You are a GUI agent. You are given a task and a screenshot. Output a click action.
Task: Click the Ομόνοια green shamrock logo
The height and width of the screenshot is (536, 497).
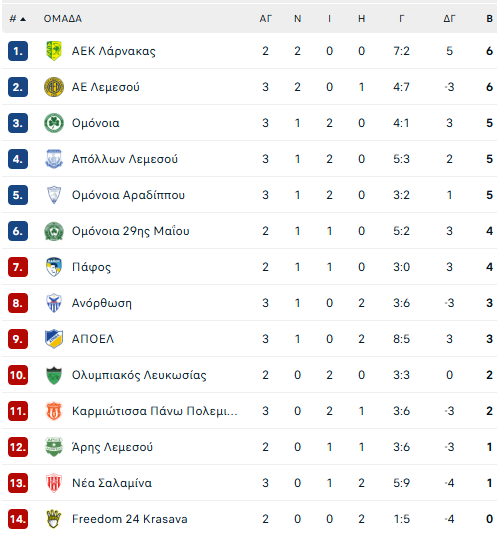pyautogui.click(x=54, y=123)
